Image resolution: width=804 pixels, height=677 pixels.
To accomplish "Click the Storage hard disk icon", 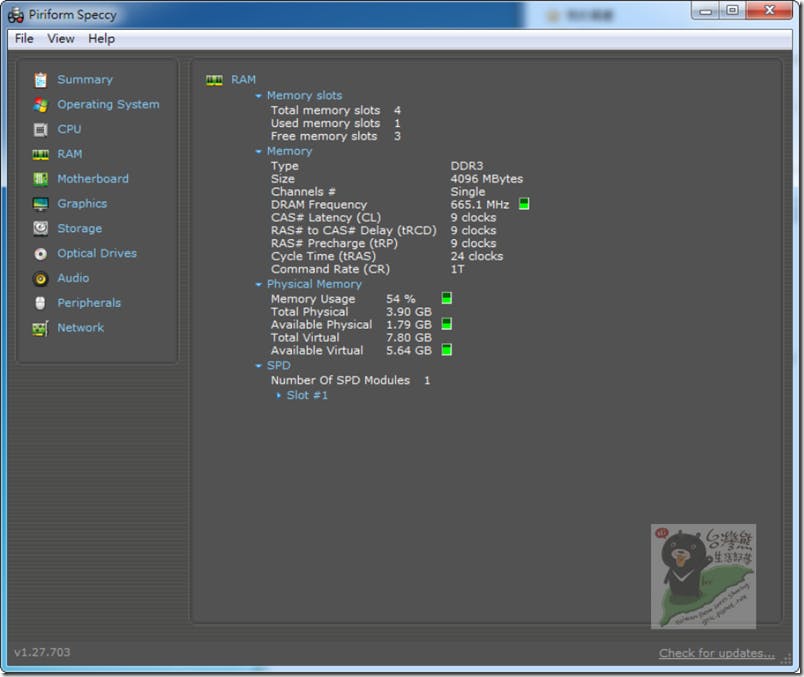I will coord(41,228).
